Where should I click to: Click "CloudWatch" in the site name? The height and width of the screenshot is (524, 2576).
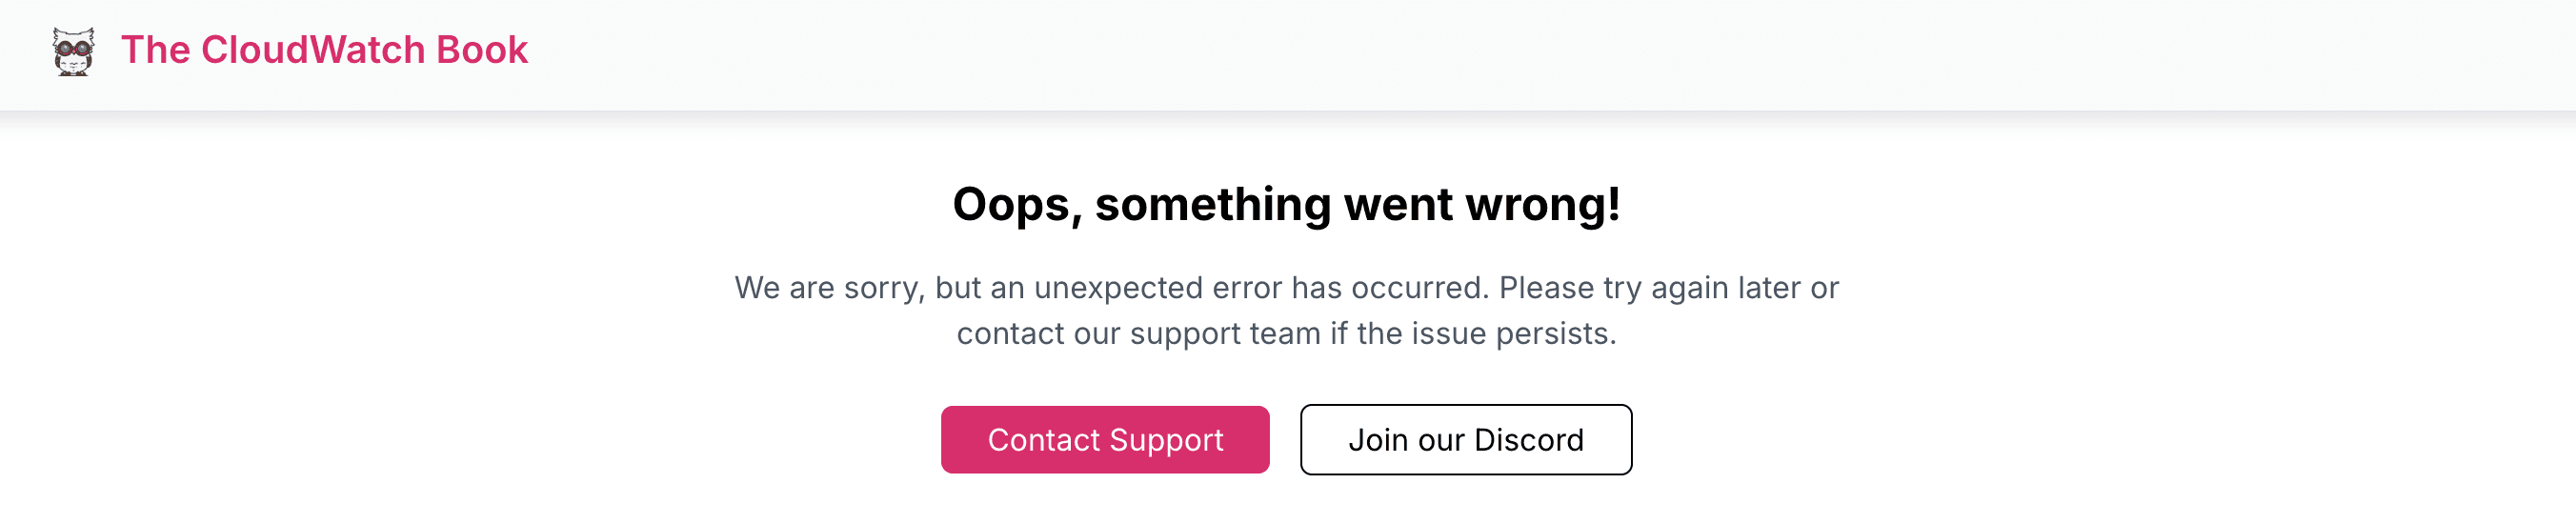pyautogui.click(x=313, y=50)
